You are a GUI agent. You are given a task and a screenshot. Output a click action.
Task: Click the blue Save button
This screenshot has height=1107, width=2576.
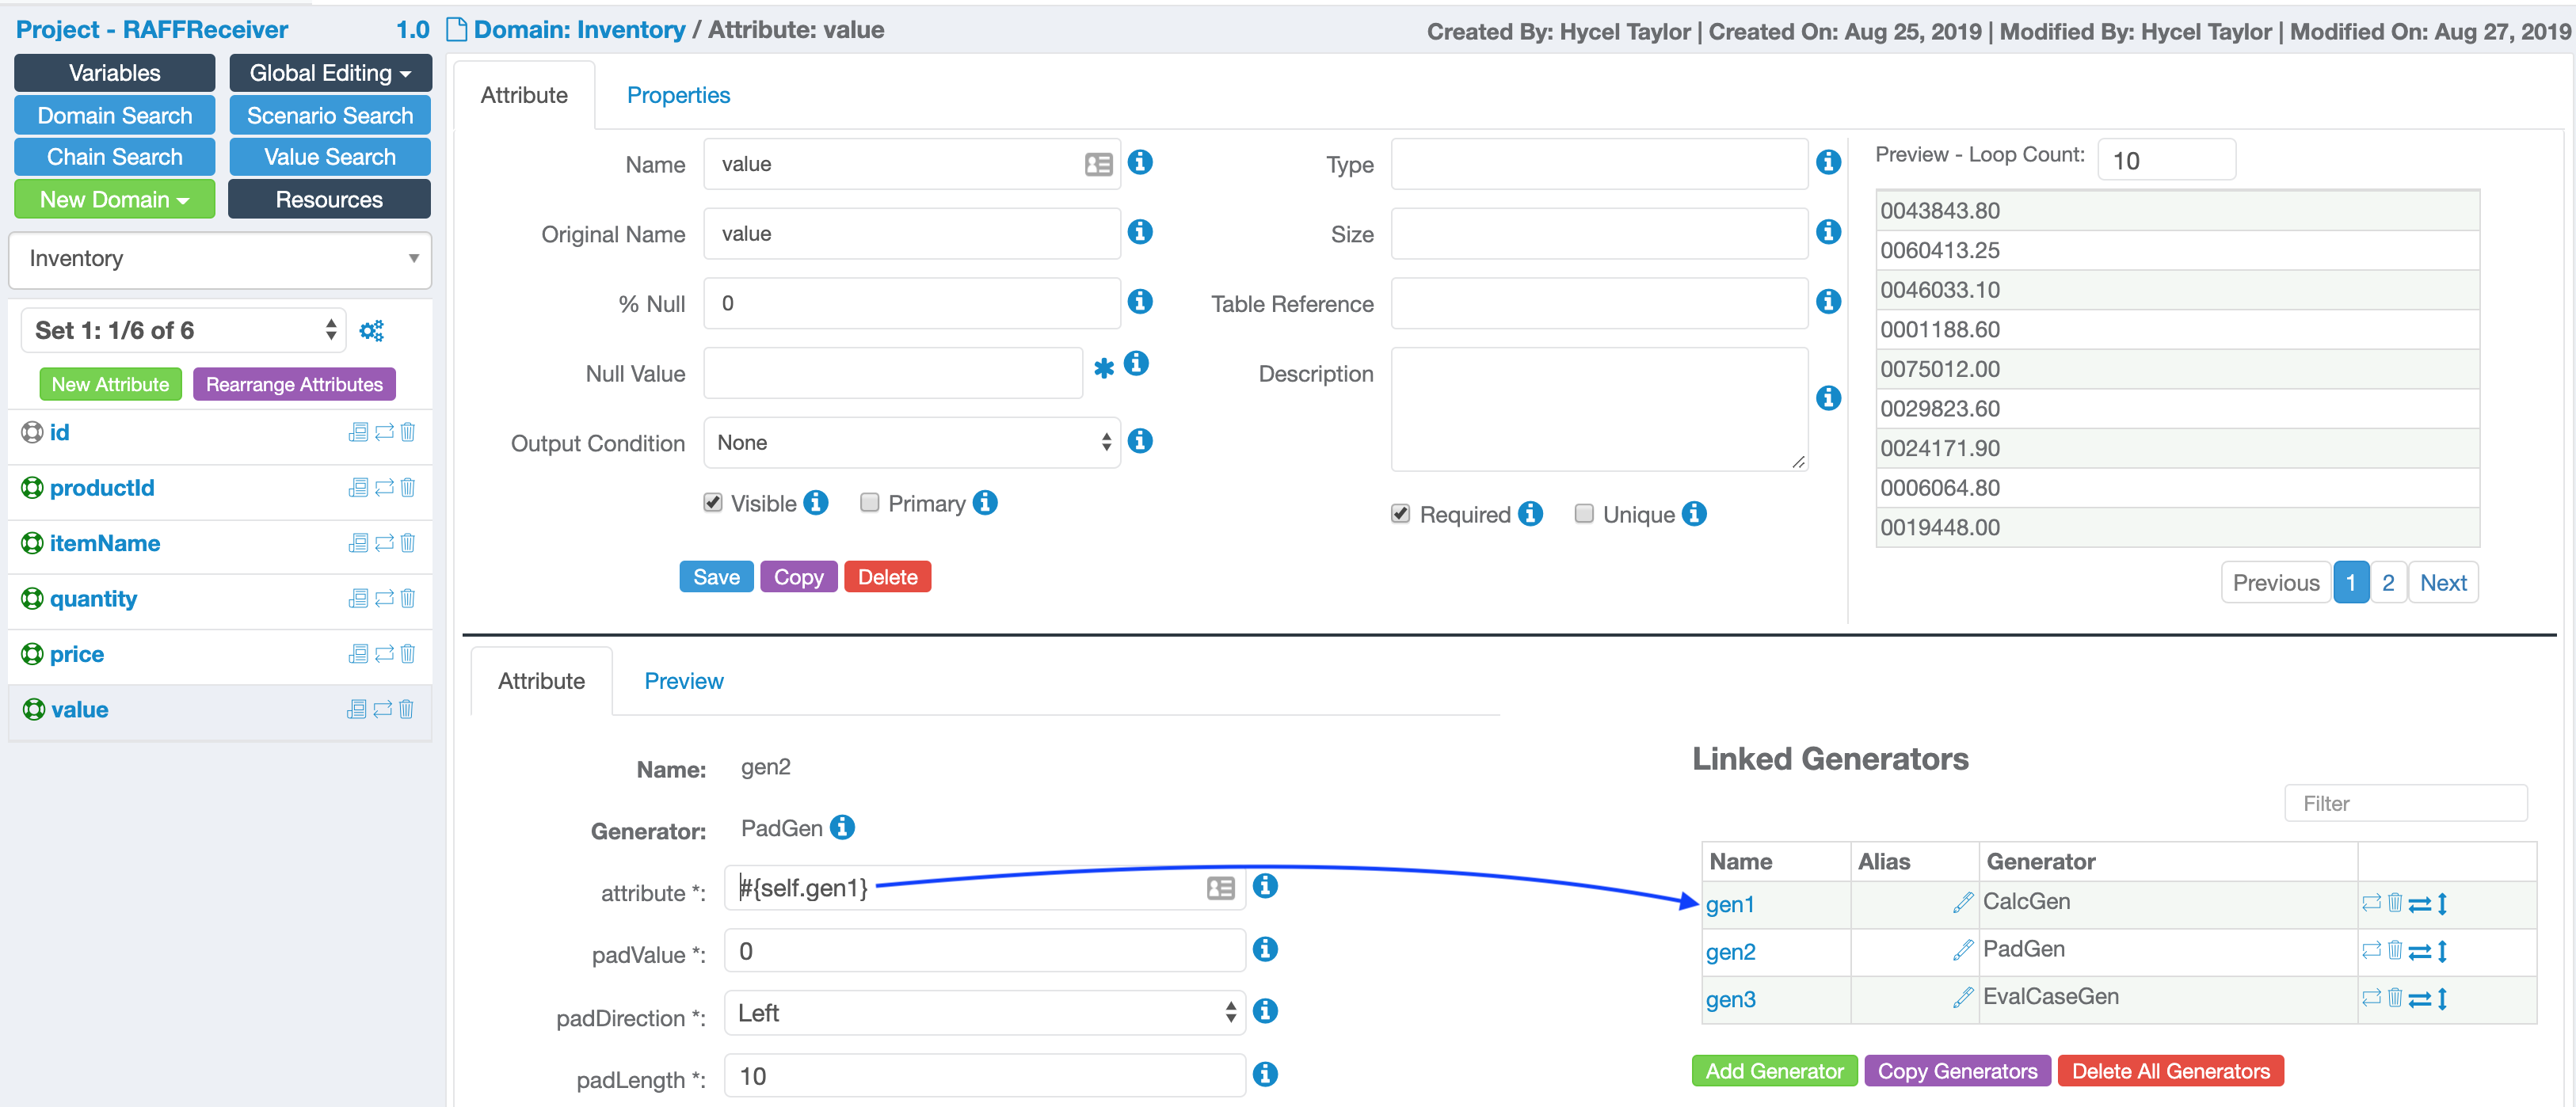[716, 577]
